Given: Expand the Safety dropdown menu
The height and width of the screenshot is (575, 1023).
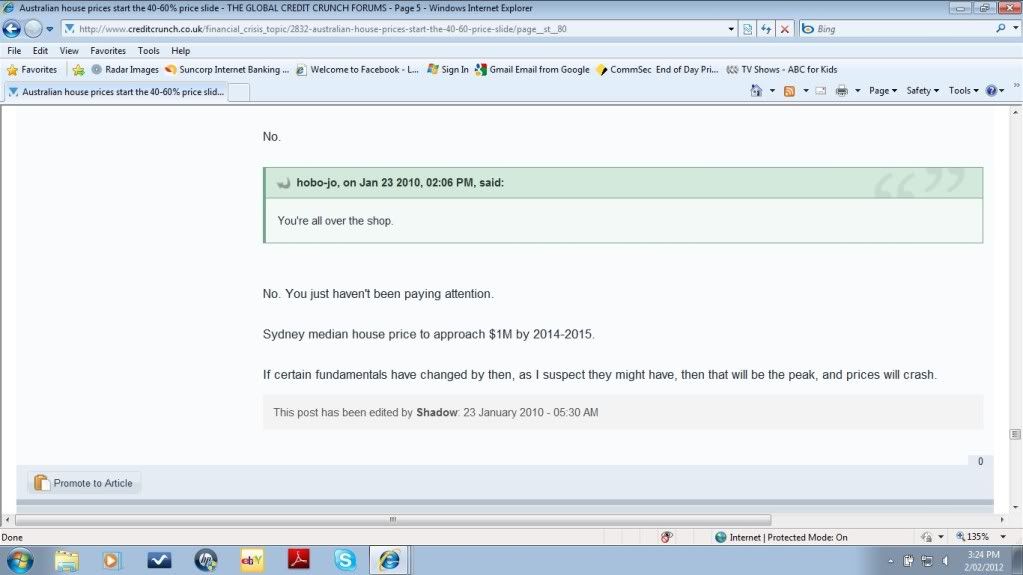Looking at the screenshot, I should tap(922, 90).
